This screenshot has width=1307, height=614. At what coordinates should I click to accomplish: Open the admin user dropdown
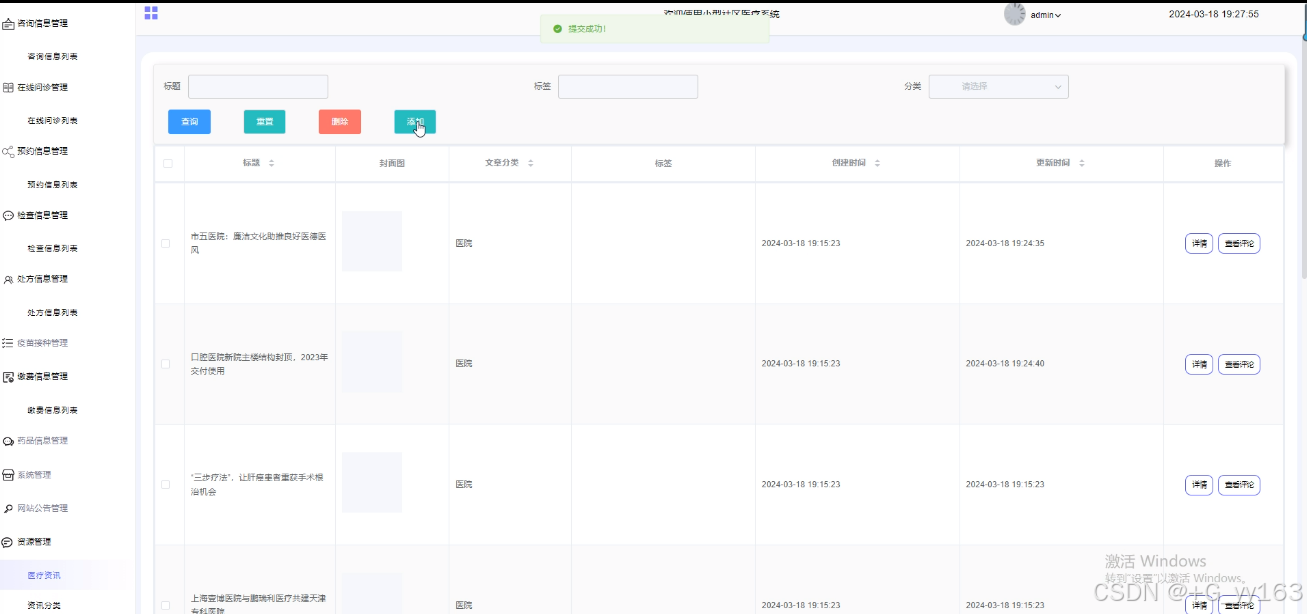[x=1045, y=15]
